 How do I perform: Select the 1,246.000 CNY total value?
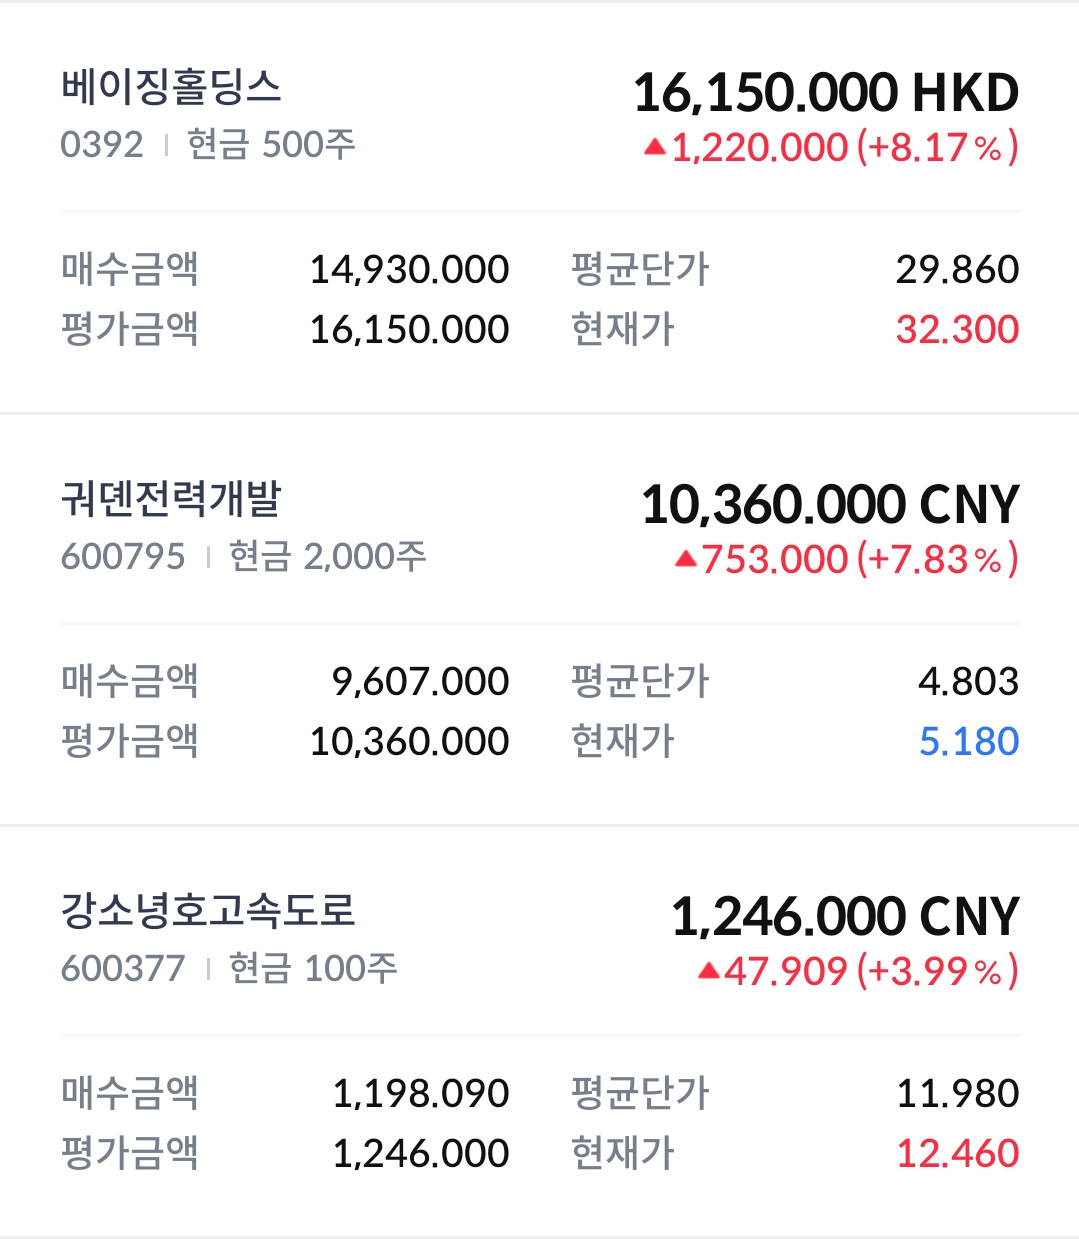coord(845,917)
